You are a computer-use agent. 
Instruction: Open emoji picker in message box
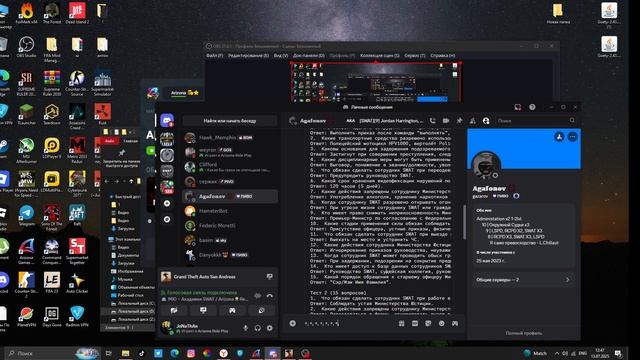pyautogui.click(x=442, y=323)
